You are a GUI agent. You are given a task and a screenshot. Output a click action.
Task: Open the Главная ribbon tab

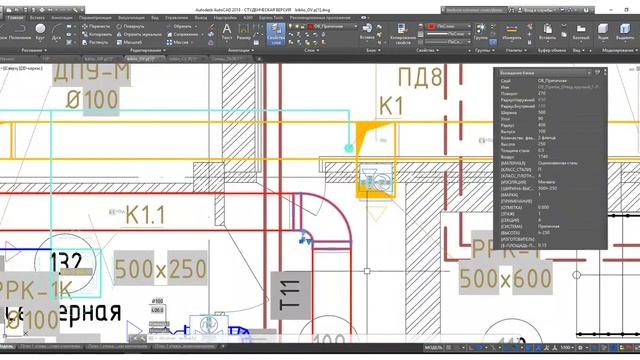point(15,18)
